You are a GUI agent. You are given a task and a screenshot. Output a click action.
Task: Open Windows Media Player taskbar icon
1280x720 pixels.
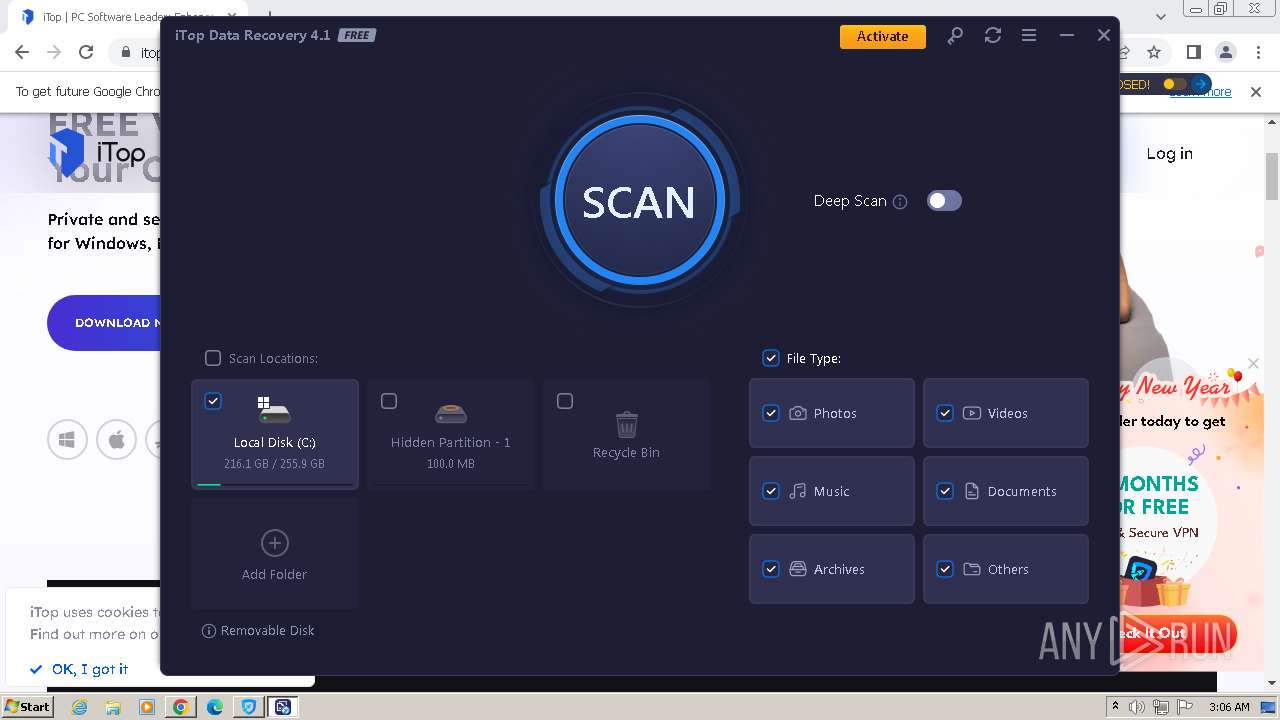click(x=147, y=707)
